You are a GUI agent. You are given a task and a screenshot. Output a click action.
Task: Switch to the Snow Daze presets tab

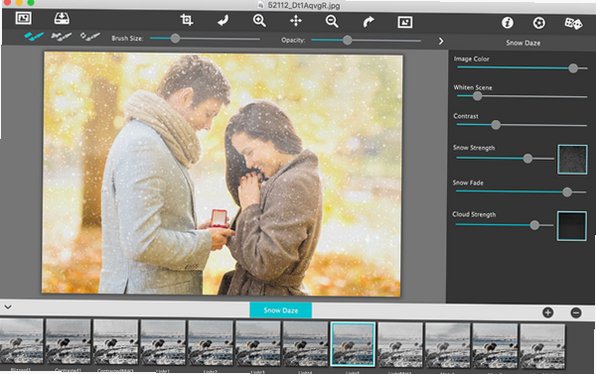pos(281,310)
